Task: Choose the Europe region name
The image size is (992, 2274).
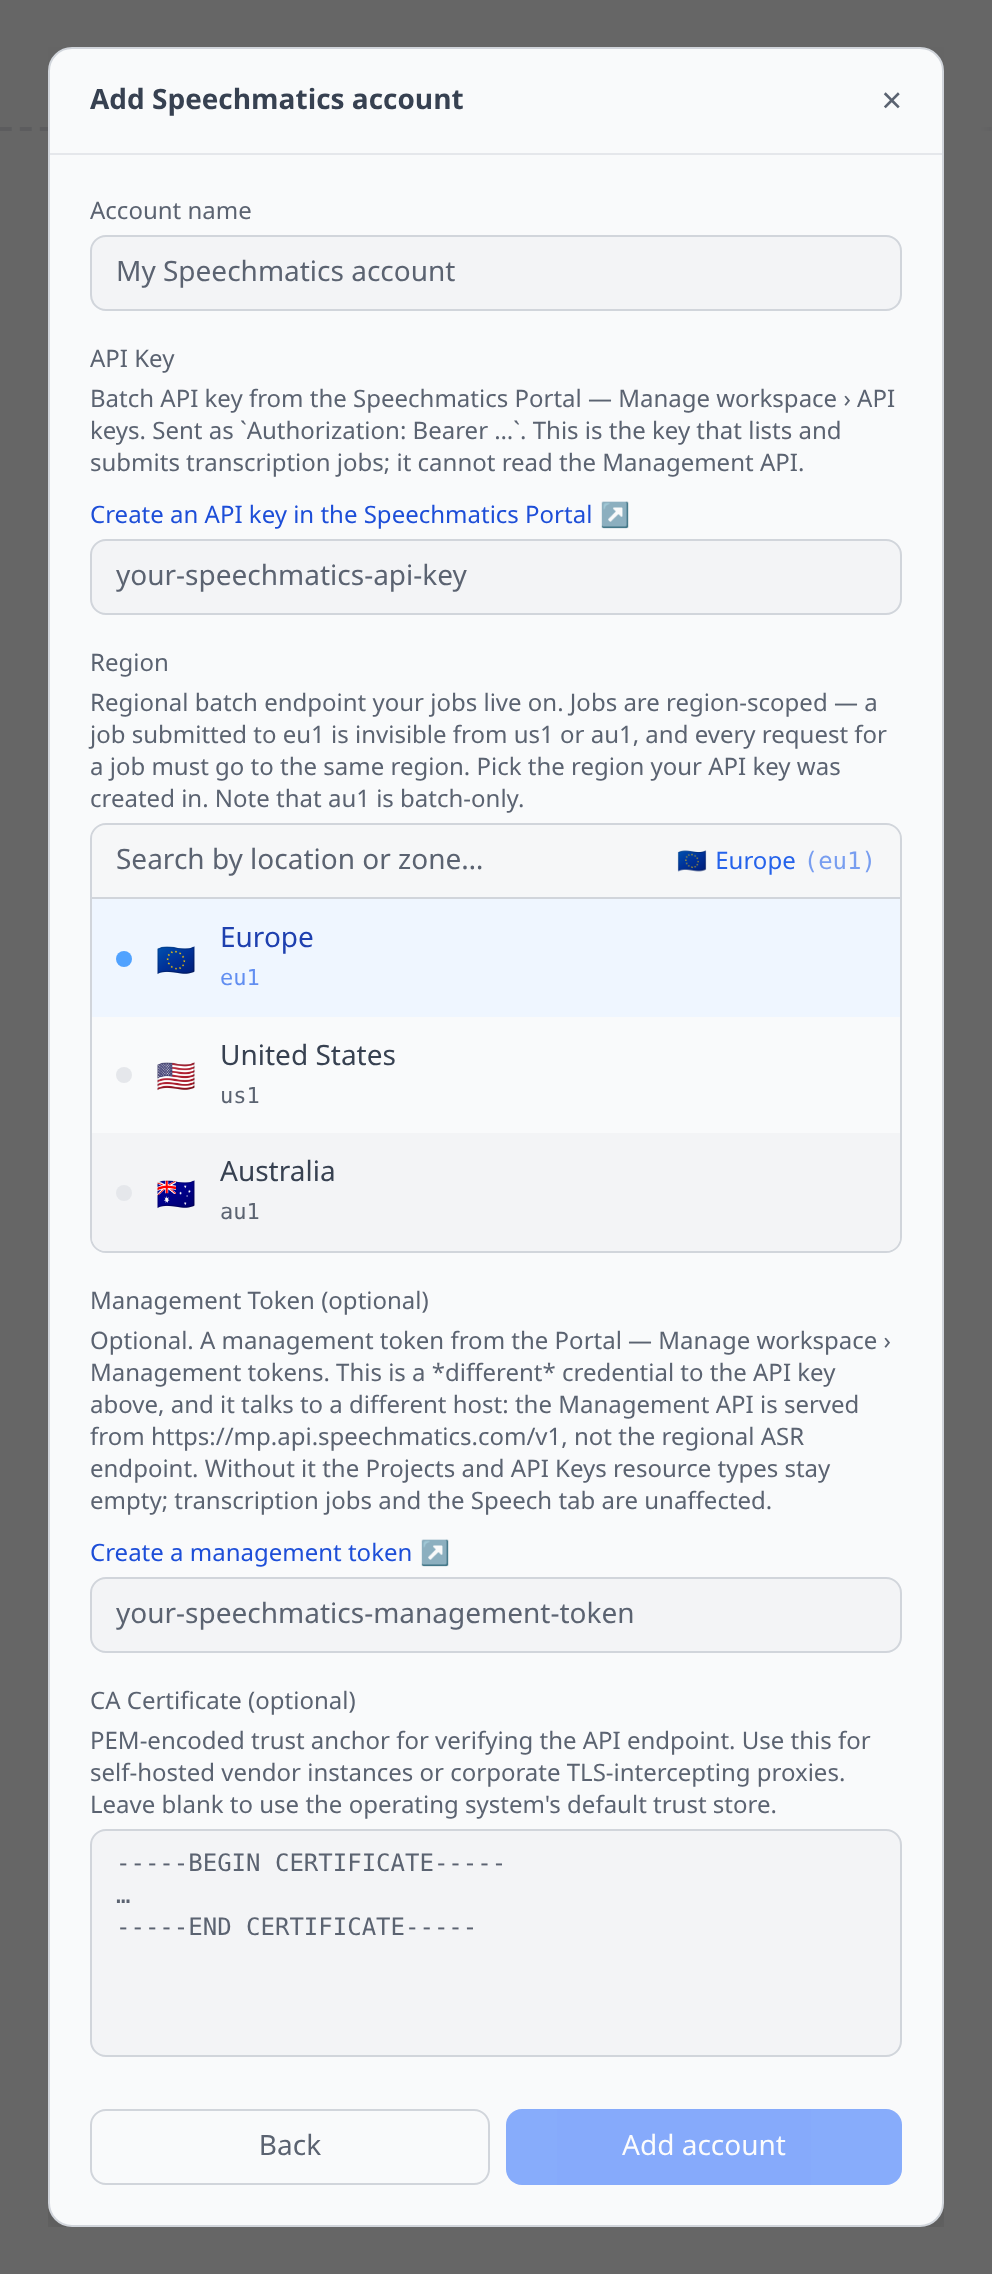Action: pyautogui.click(x=267, y=938)
